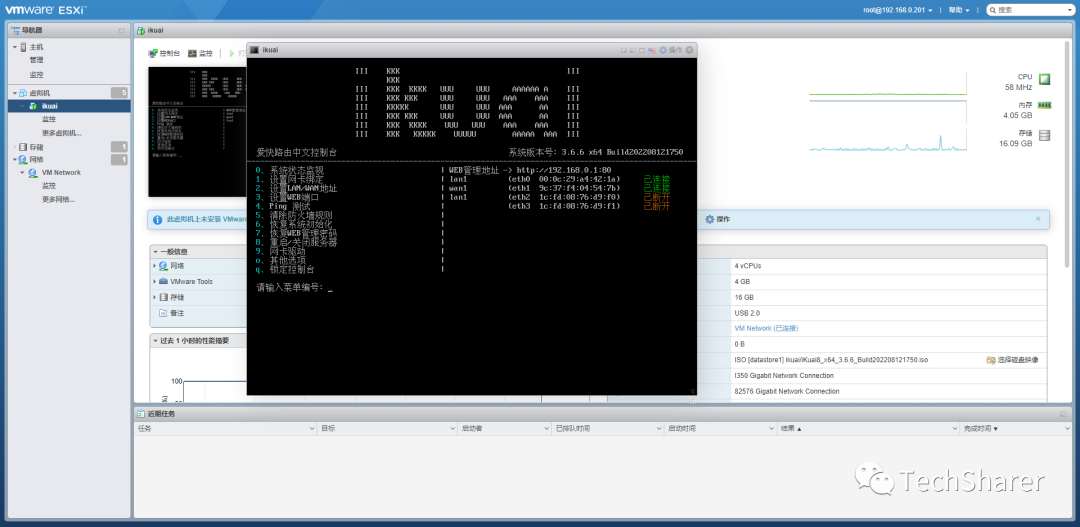Expand the 网络 row in general information

pyautogui.click(x=155, y=266)
